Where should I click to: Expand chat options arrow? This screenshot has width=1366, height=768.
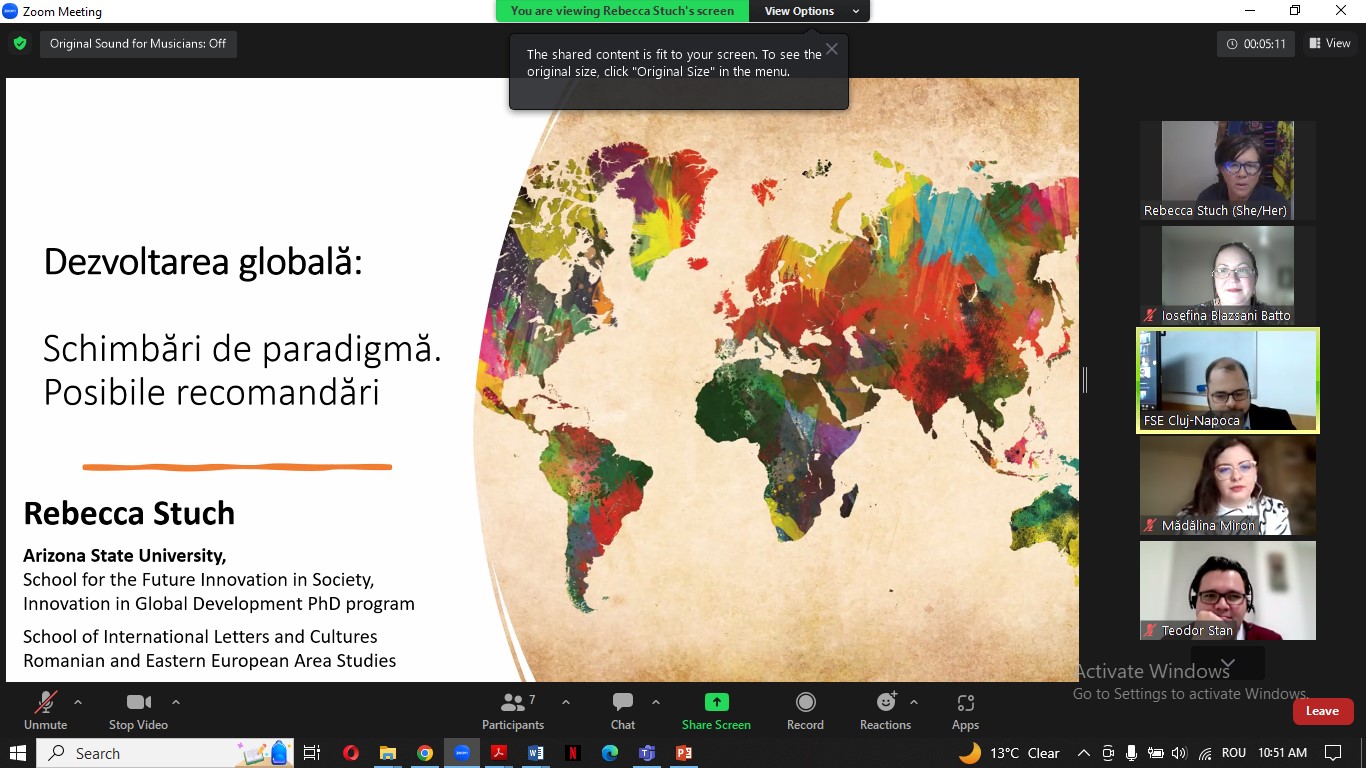point(656,702)
